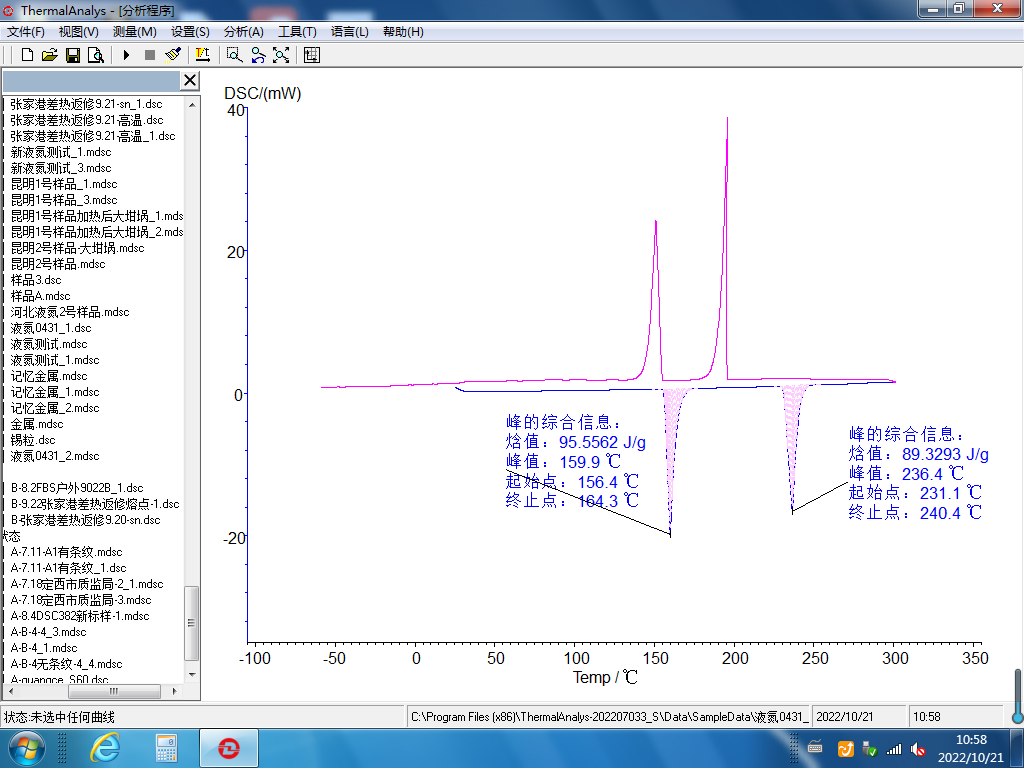
Task: Open the 语言(L) menu
Action: [x=349, y=32]
